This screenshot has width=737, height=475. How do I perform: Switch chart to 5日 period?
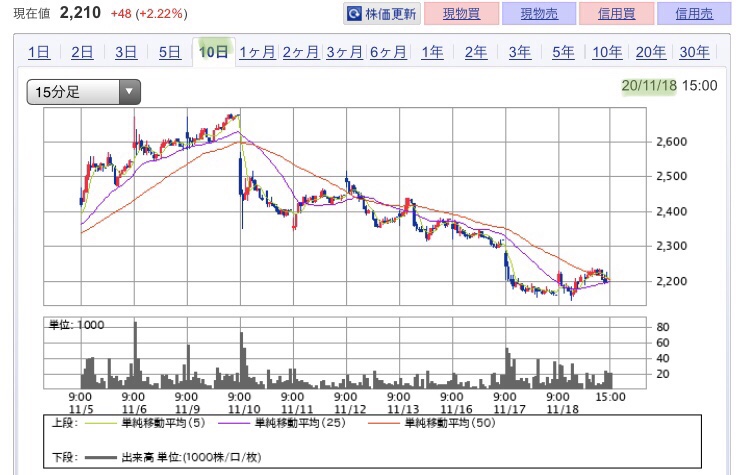170,52
